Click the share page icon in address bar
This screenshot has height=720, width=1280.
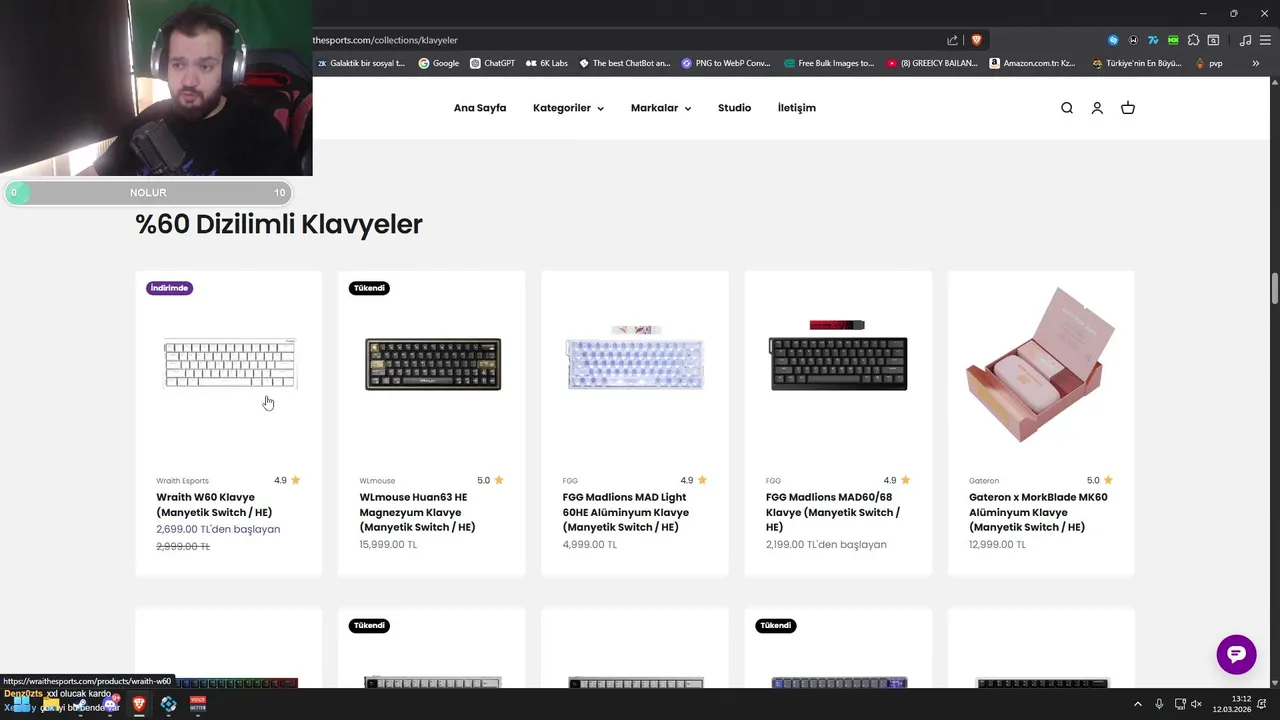point(953,40)
